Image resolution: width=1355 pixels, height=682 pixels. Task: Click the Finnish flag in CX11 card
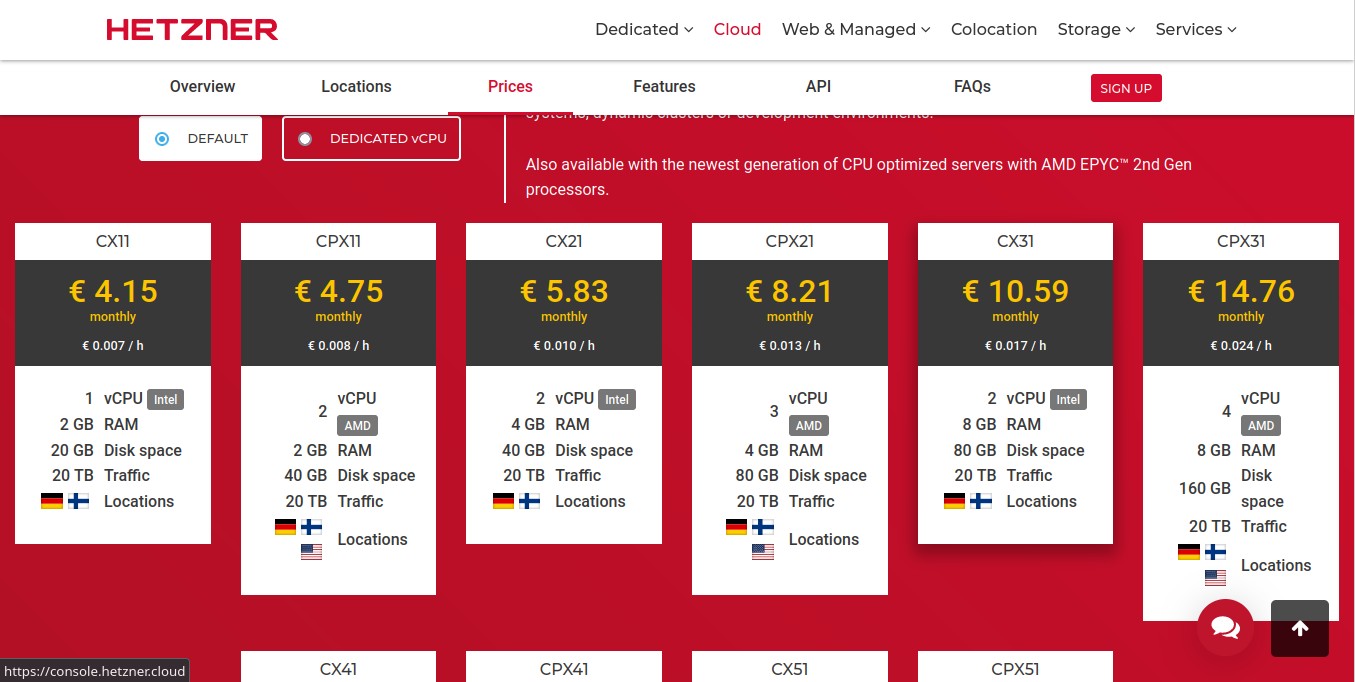[x=78, y=501]
